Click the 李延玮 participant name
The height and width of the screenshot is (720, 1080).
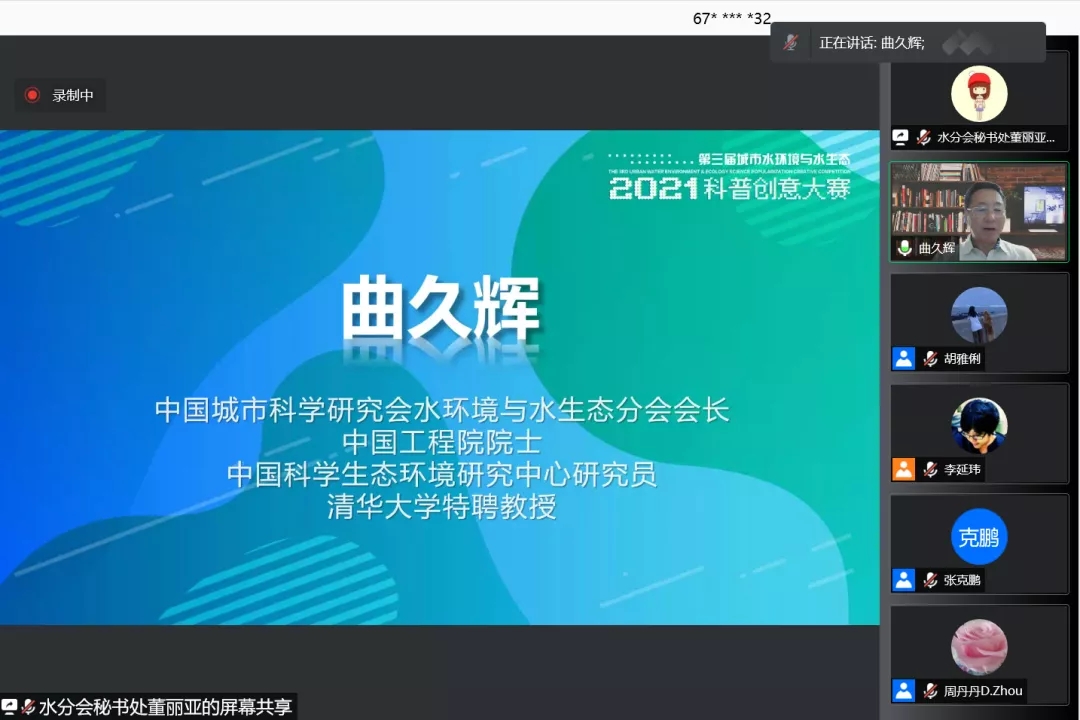[962, 469]
